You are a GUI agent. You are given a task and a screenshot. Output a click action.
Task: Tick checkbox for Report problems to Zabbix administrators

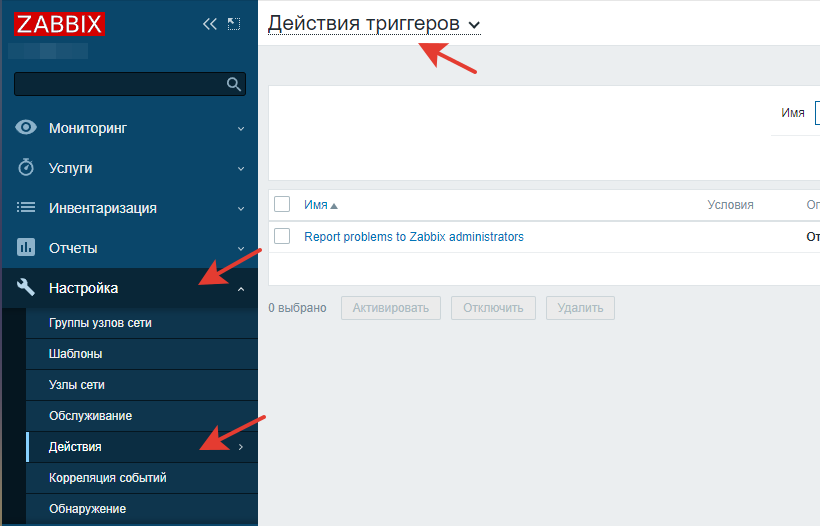[282, 236]
